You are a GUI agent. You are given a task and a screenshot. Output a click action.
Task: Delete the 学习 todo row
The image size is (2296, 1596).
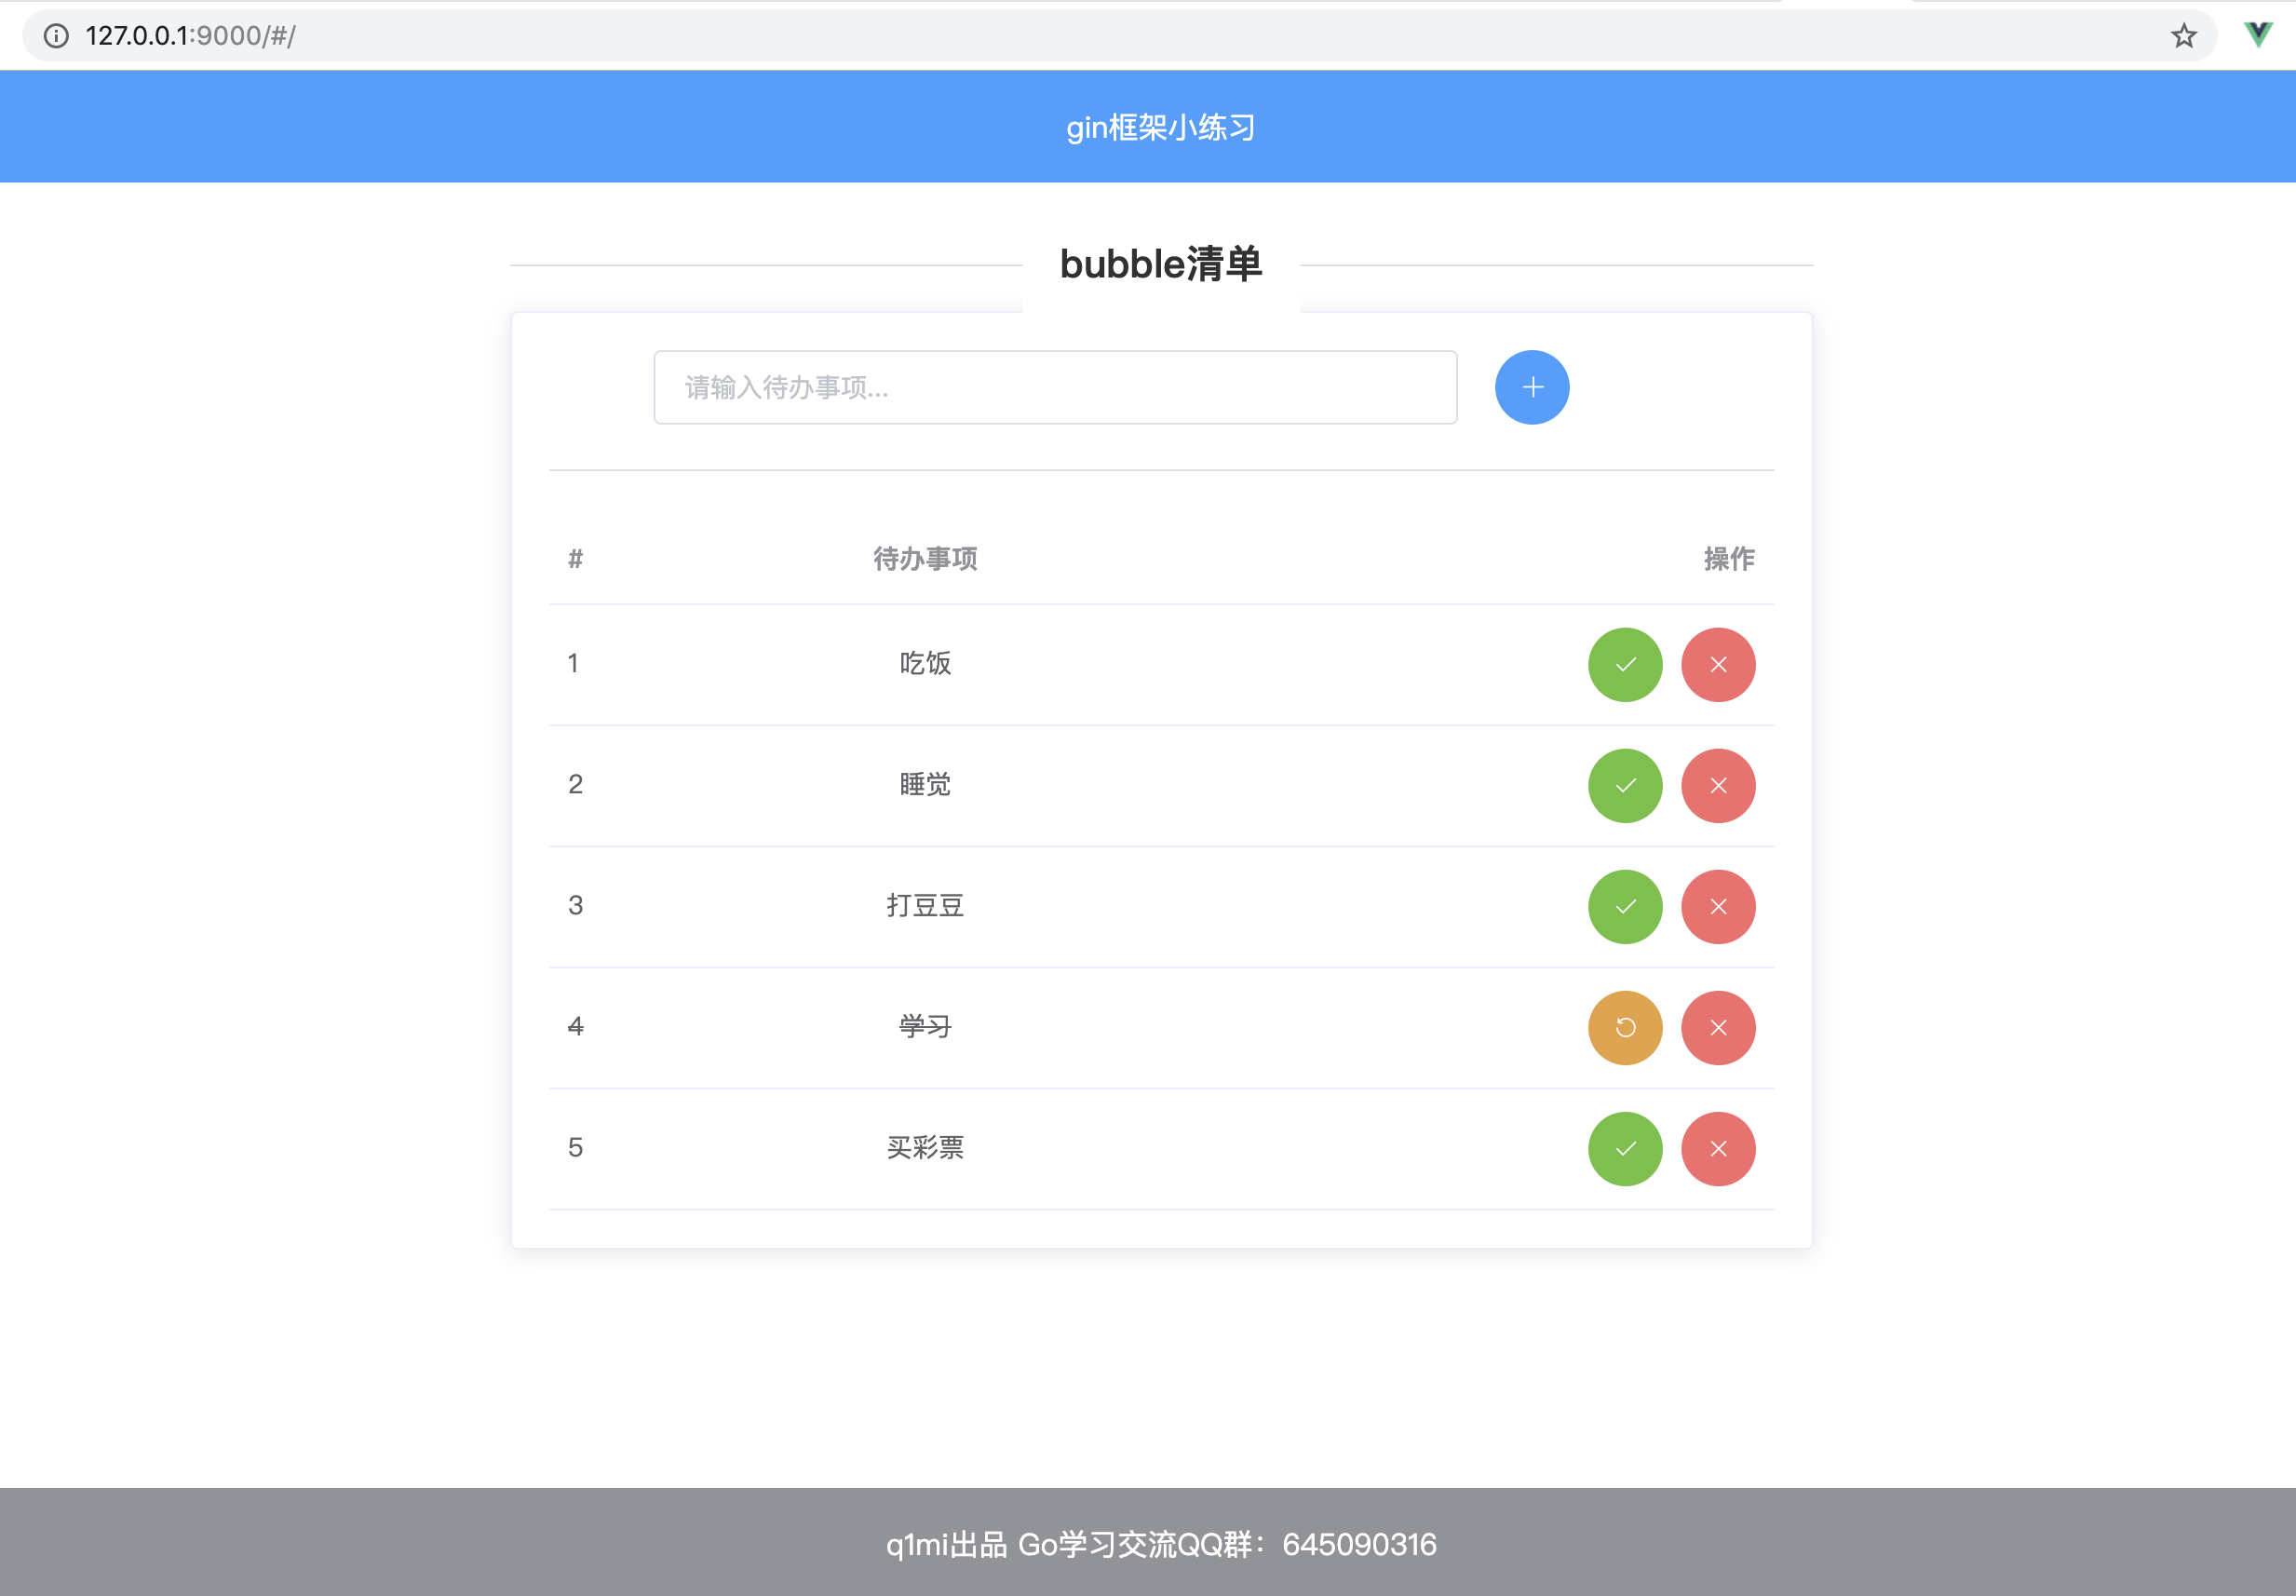click(x=1717, y=1028)
